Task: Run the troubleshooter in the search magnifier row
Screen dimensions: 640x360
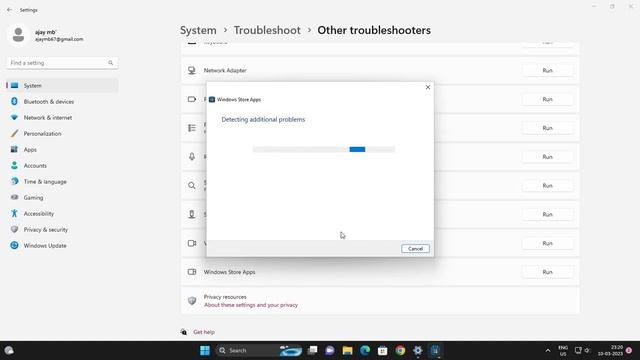Action: 547,186
